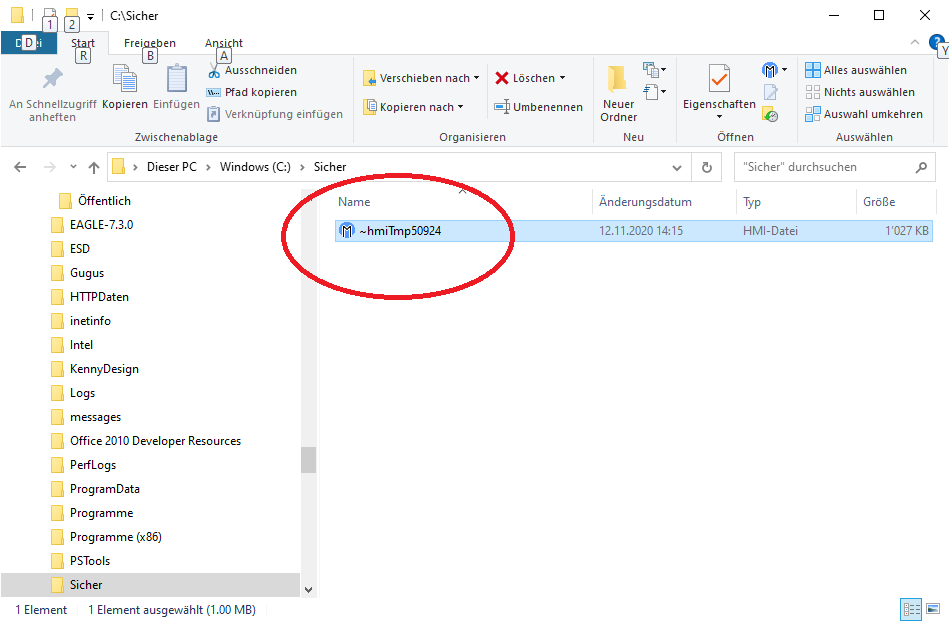This screenshot has height=622, width=949.
Task: Click Umbenennen to rename the file
Action: click(x=538, y=107)
